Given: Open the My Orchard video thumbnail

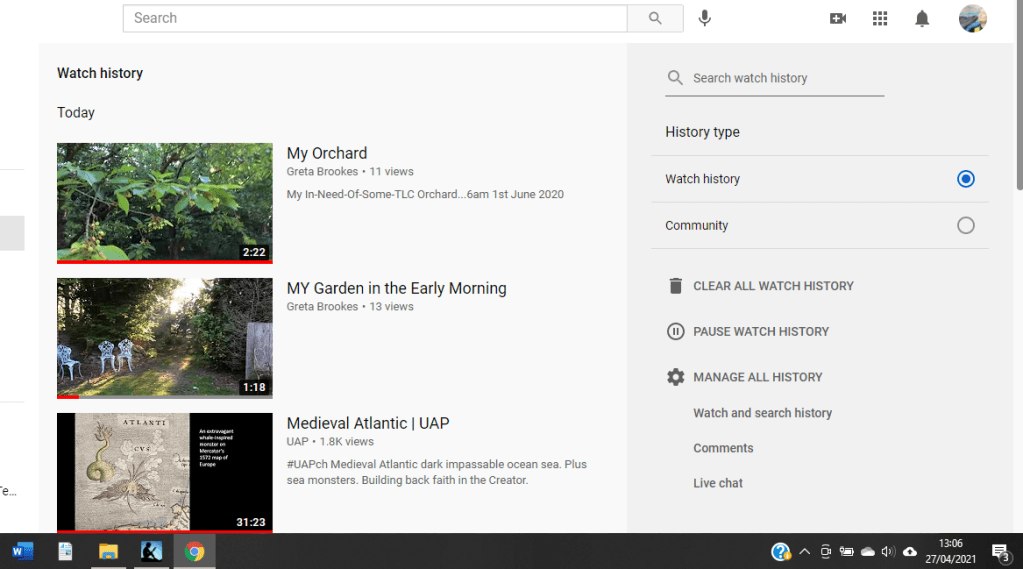Looking at the screenshot, I should coord(164,202).
